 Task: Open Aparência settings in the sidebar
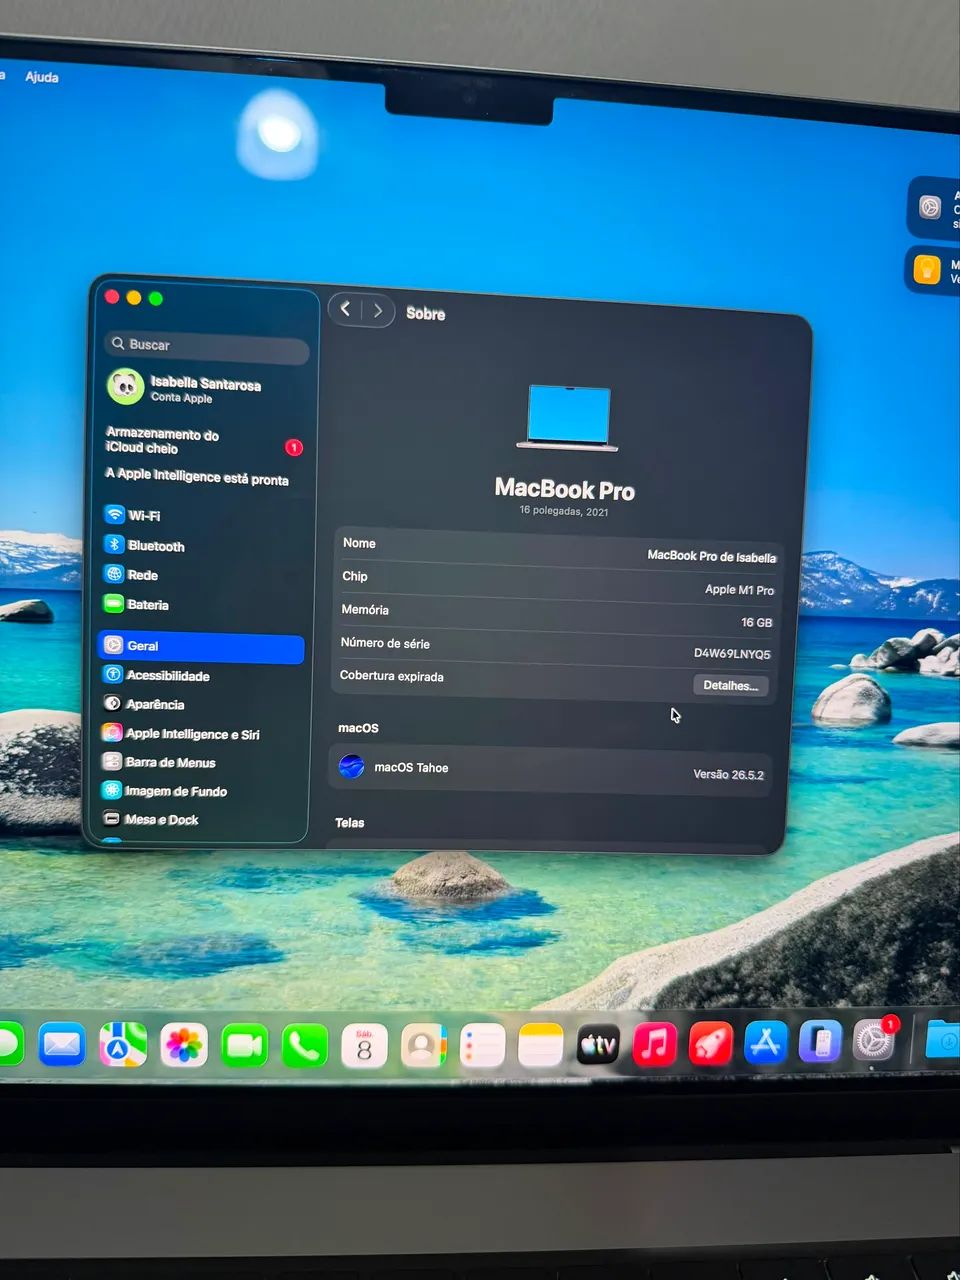click(x=144, y=704)
